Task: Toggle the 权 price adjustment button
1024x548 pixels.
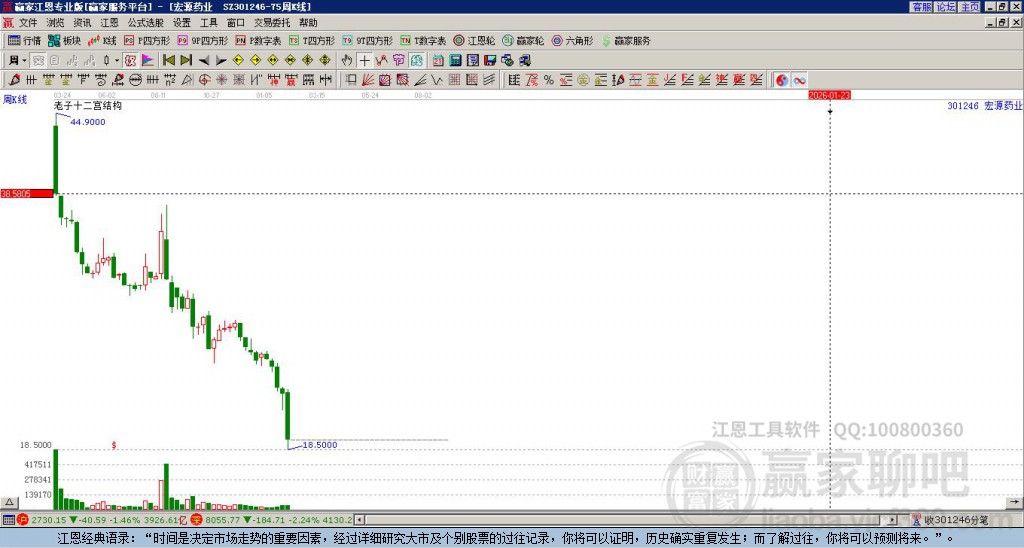Action: point(130,61)
